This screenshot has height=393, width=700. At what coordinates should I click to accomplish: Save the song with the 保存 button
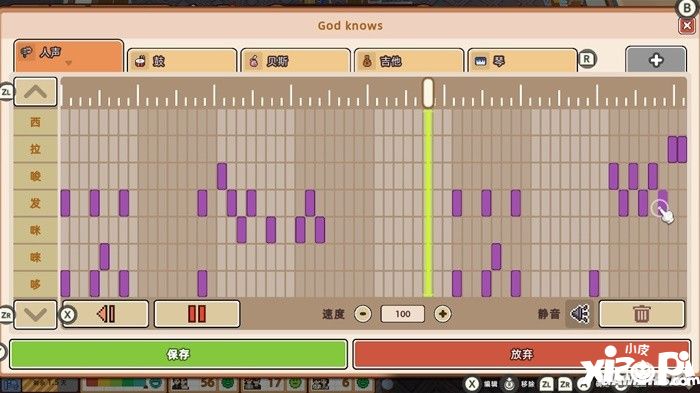click(x=178, y=354)
